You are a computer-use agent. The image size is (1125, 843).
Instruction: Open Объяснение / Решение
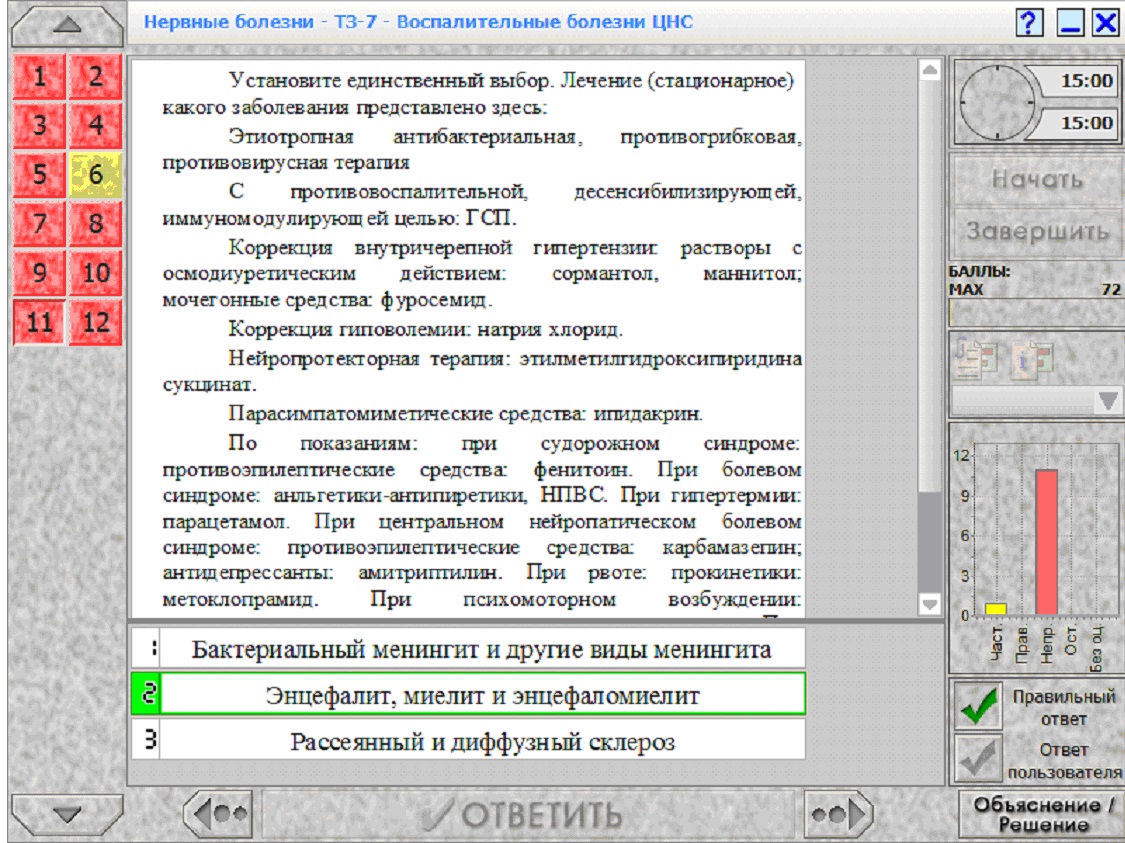pos(1042,814)
